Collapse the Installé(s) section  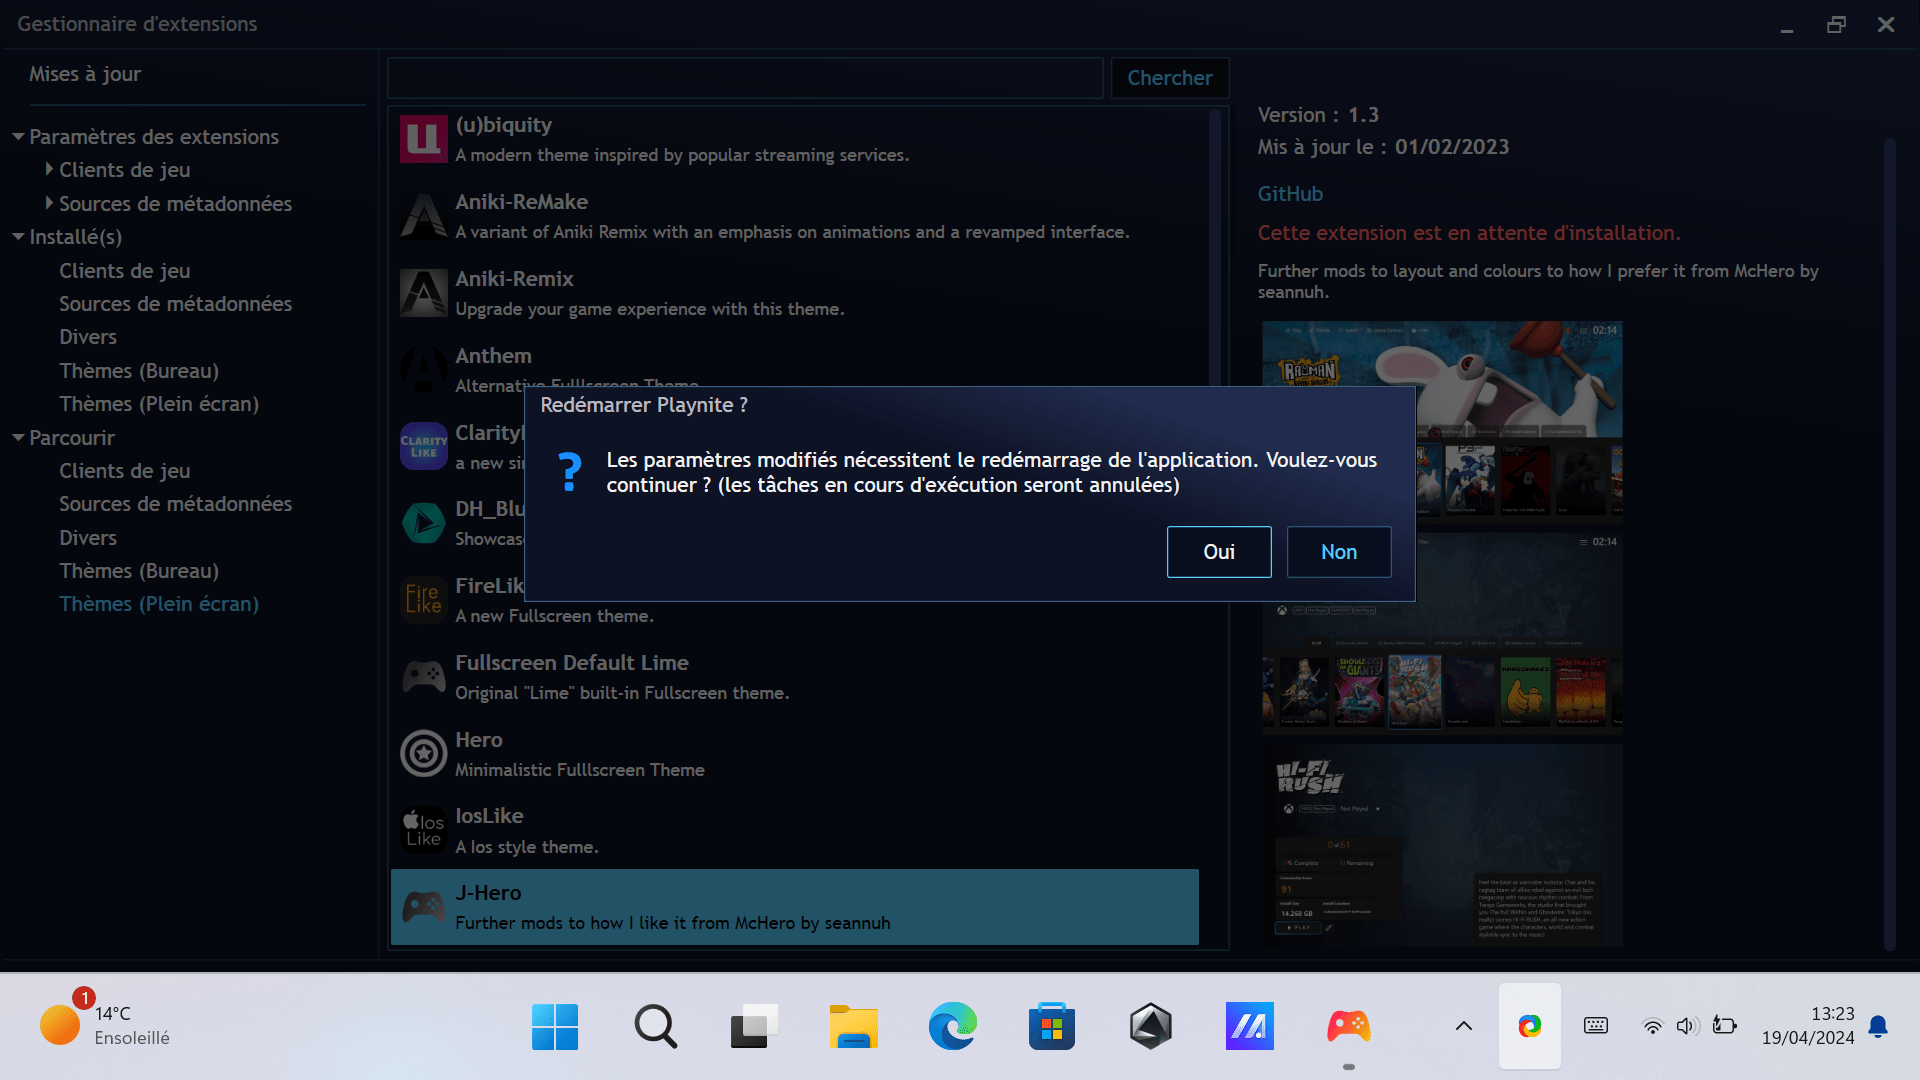[x=18, y=237]
